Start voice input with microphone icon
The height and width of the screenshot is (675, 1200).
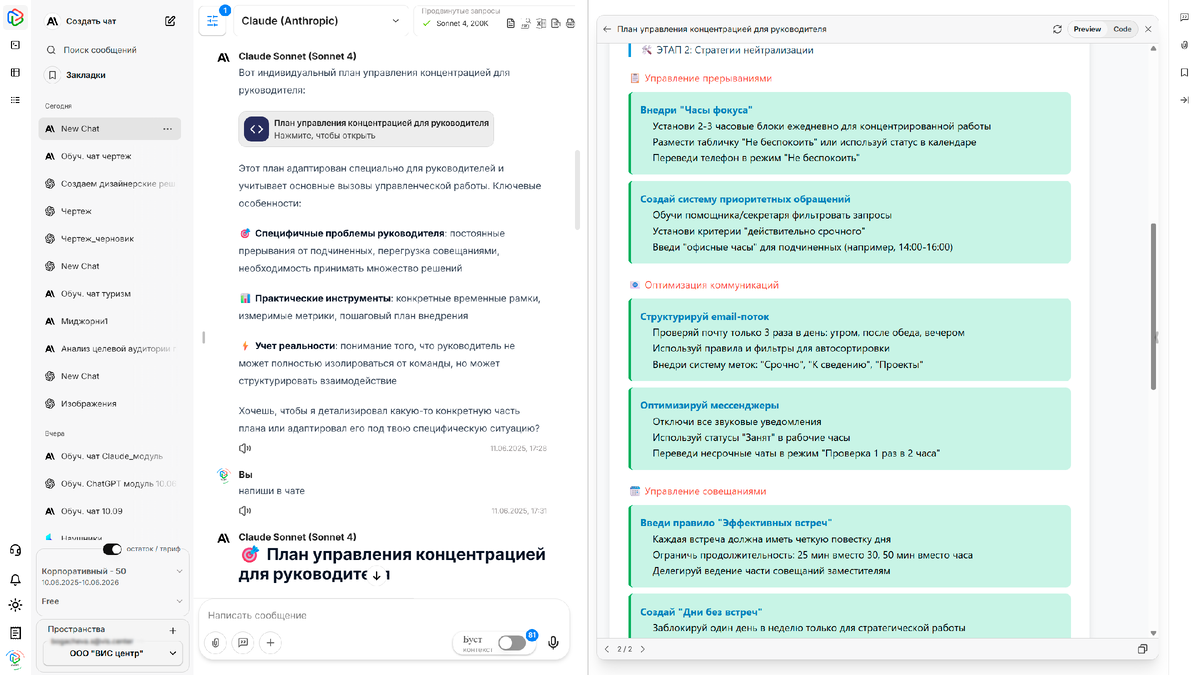553,643
